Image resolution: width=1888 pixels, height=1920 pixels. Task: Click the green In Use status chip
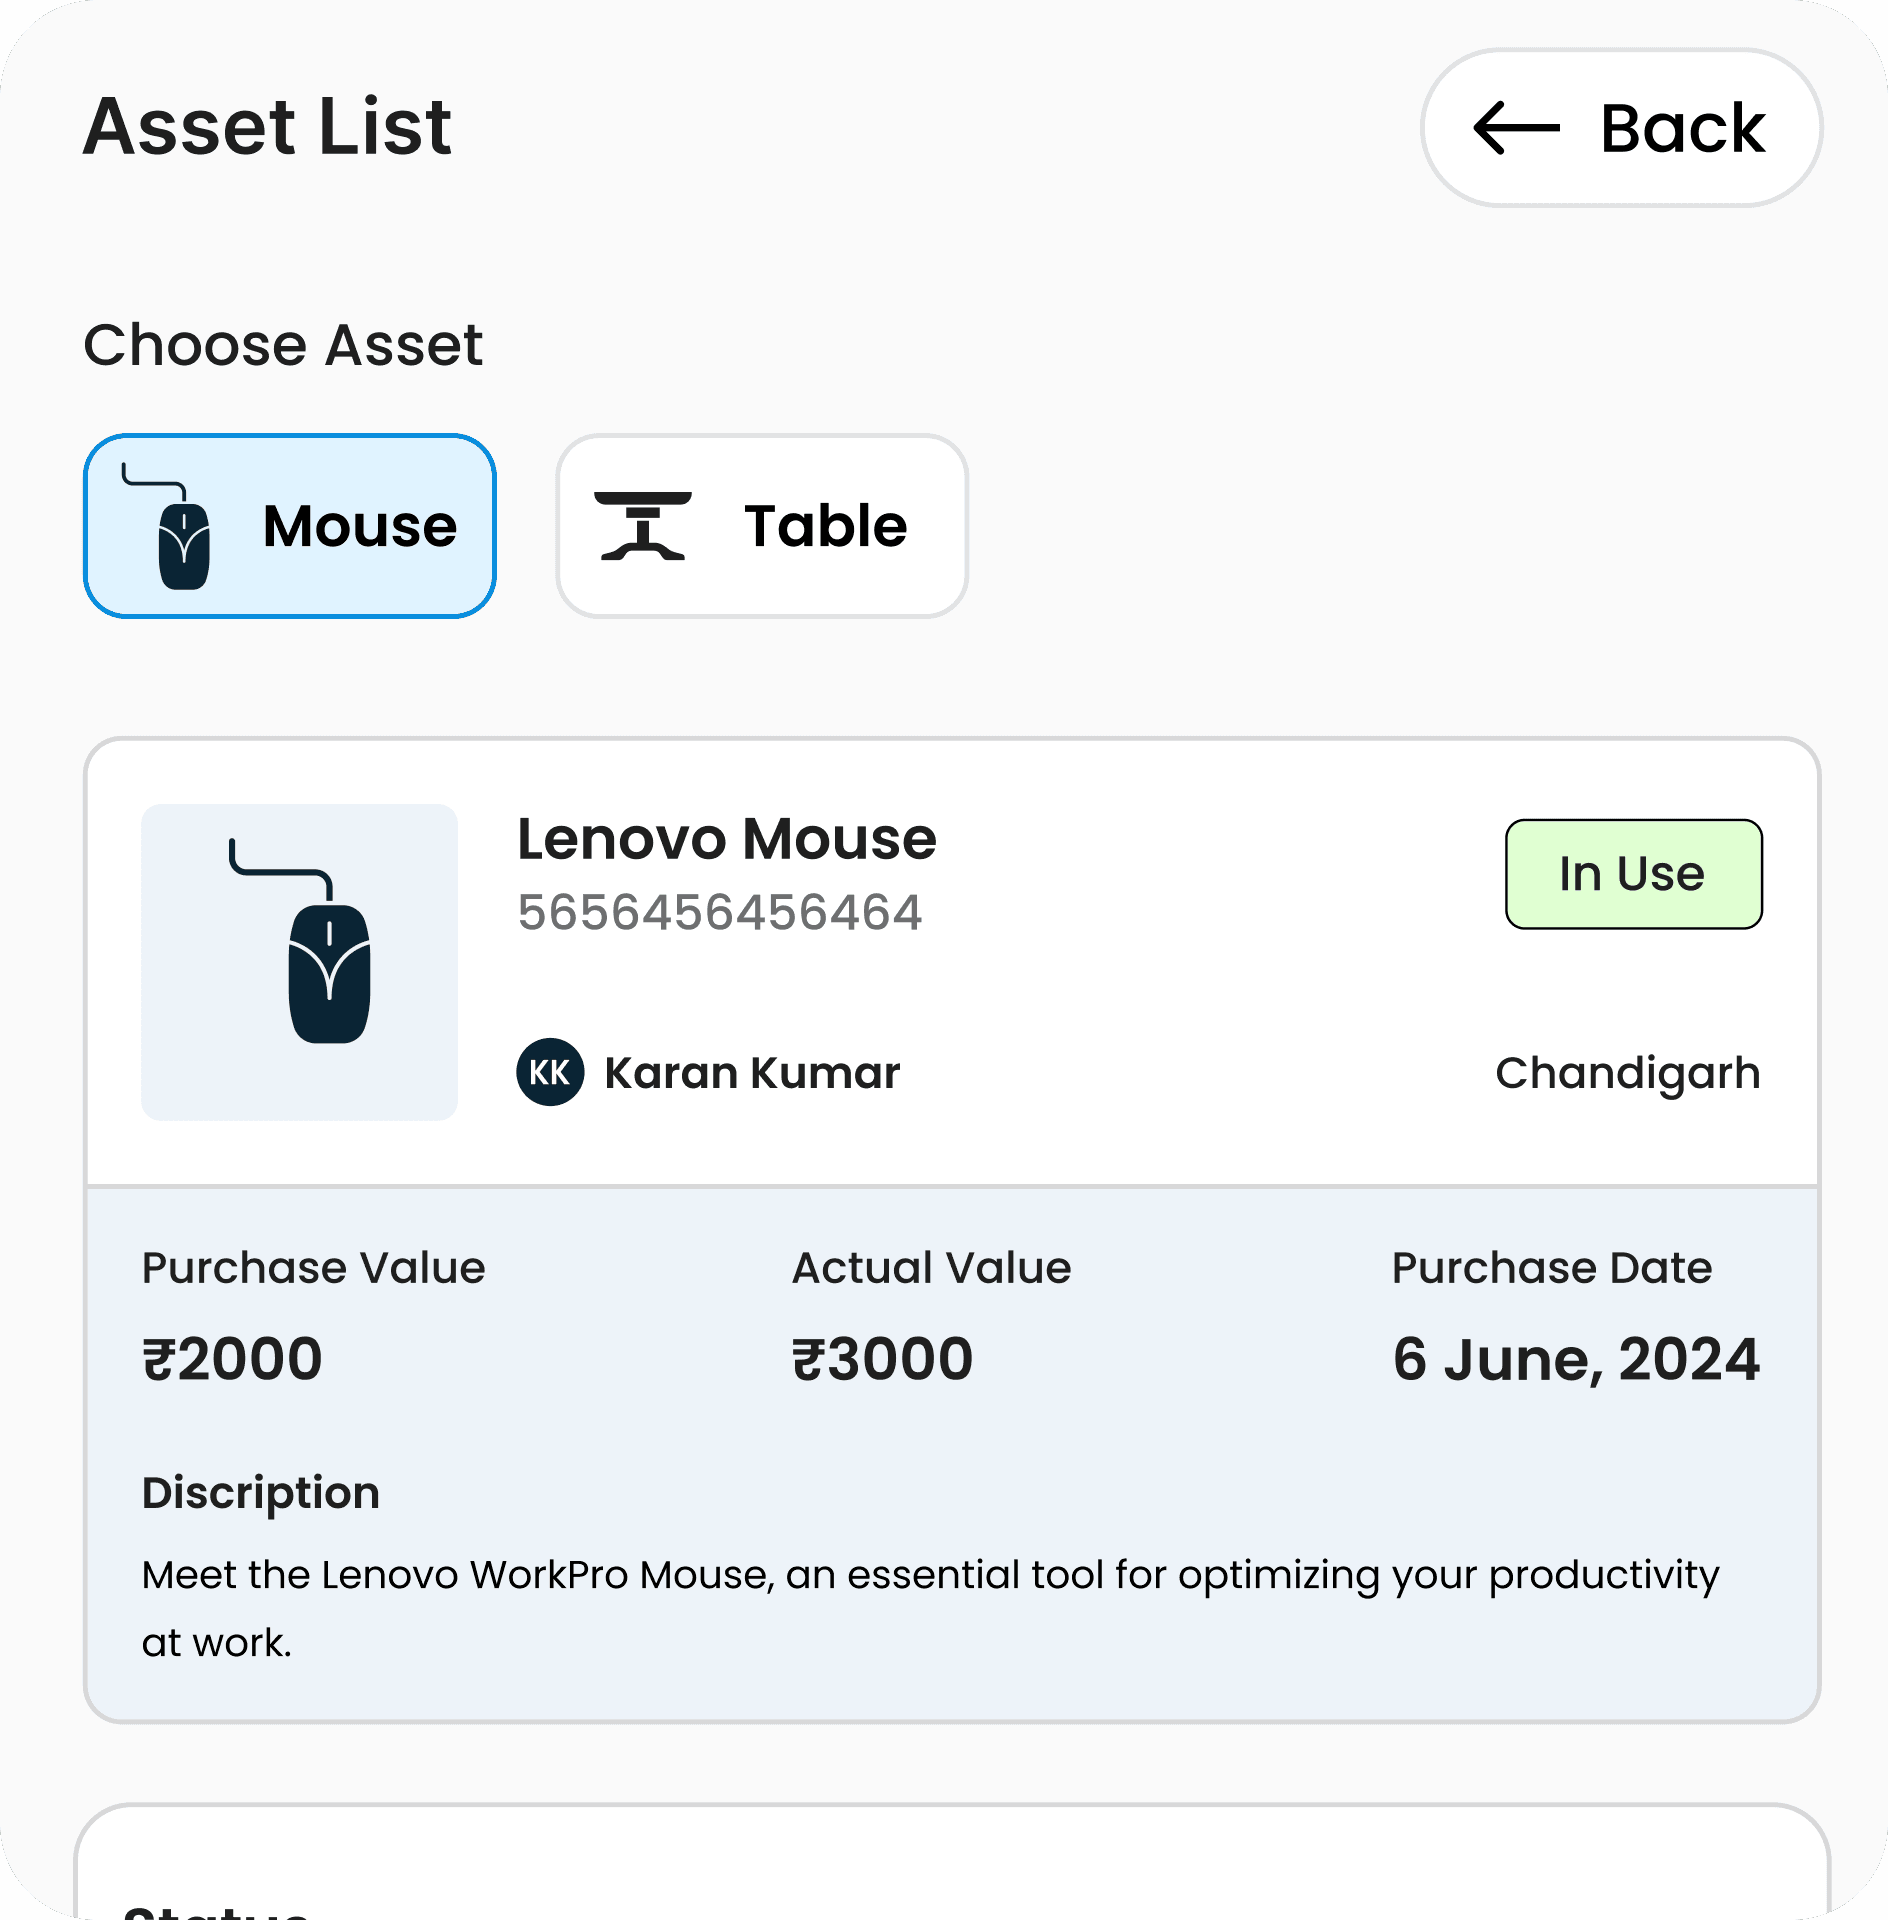coord(1634,872)
